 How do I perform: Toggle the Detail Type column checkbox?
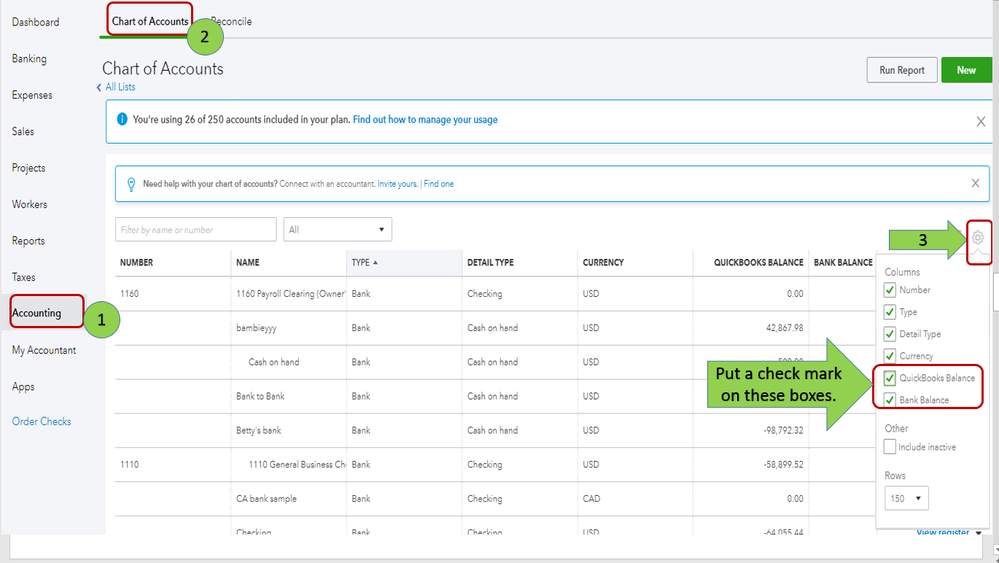(x=889, y=334)
